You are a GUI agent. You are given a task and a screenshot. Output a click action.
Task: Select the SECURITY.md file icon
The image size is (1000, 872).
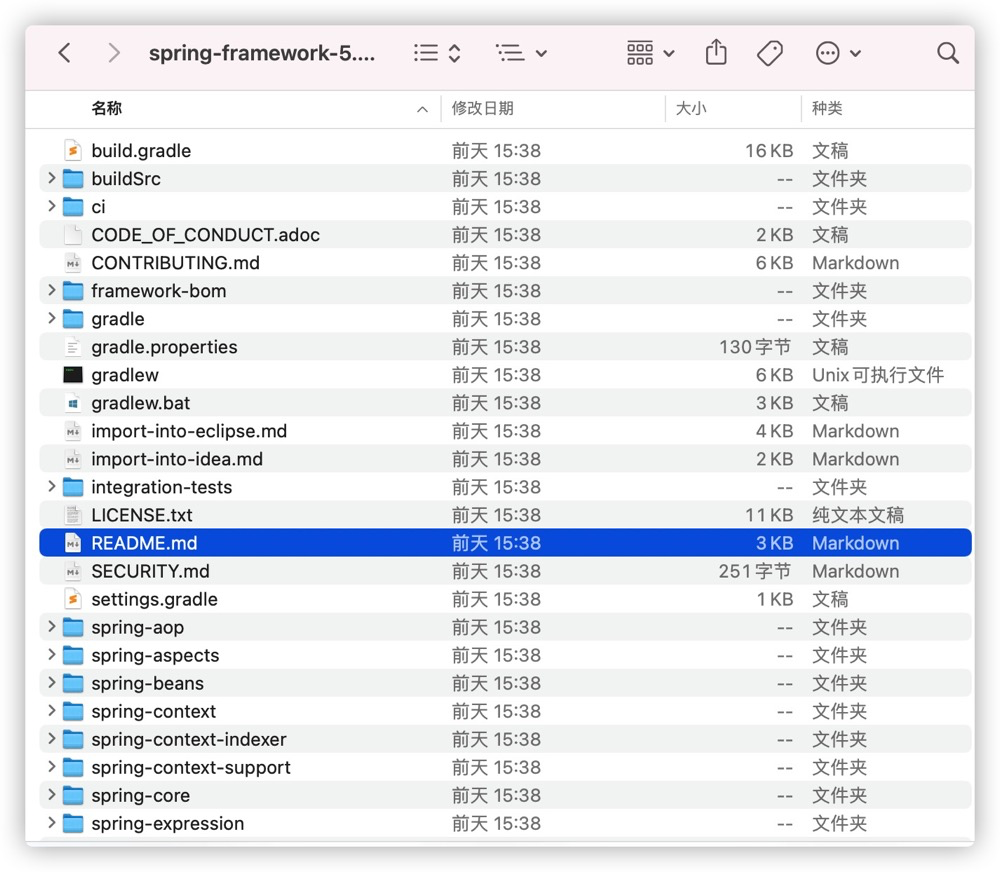73,572
